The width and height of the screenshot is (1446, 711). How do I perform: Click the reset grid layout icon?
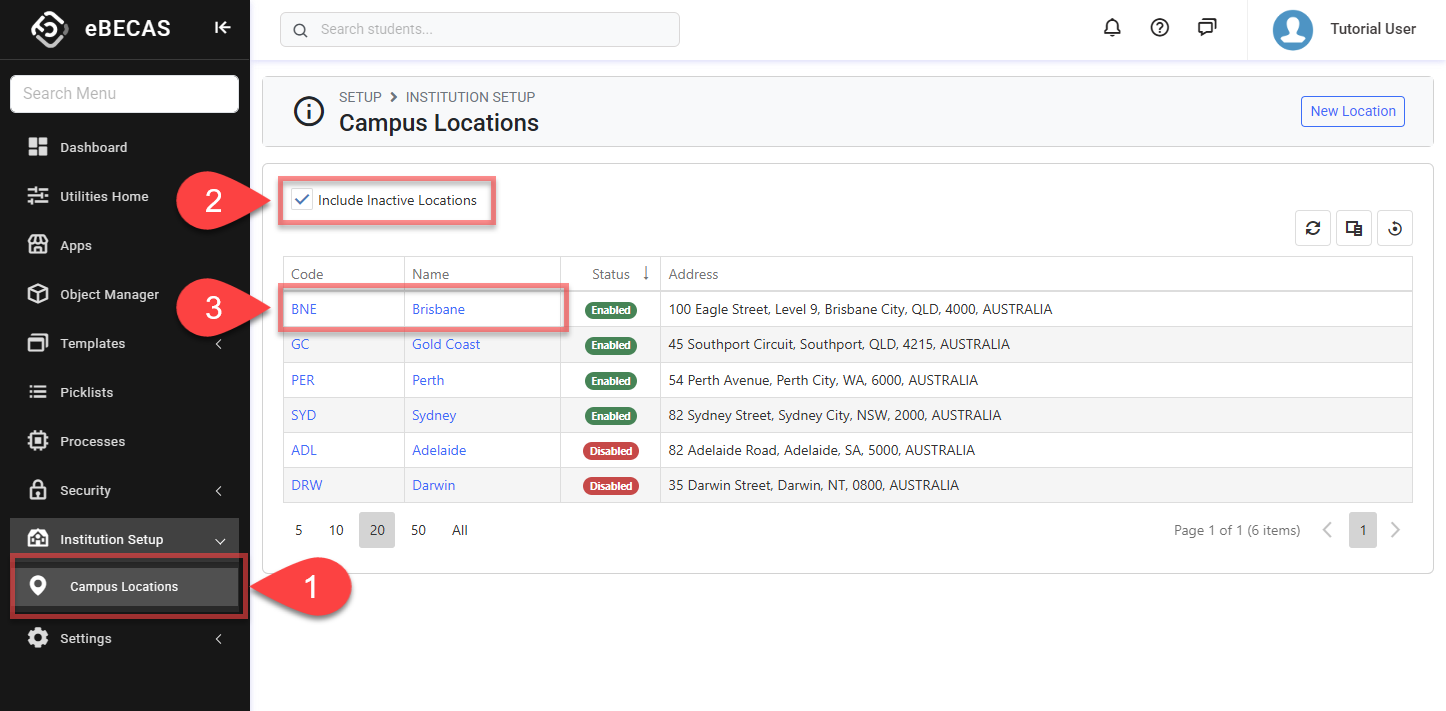pos(1394,228)
